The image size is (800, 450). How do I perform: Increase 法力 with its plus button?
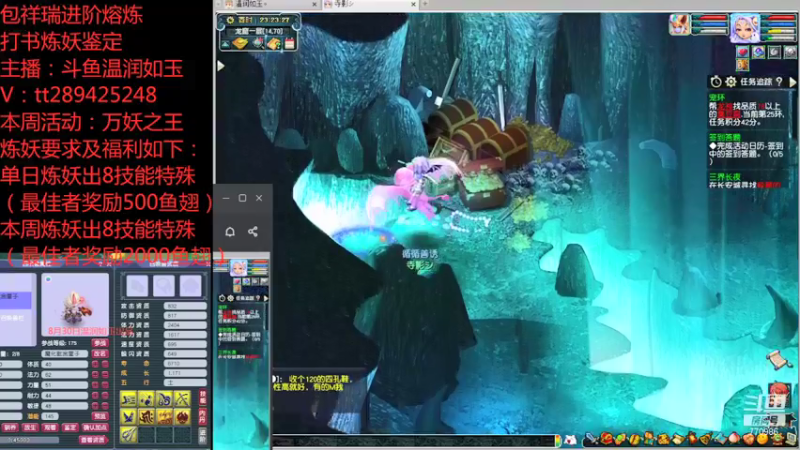coord(95,374)
